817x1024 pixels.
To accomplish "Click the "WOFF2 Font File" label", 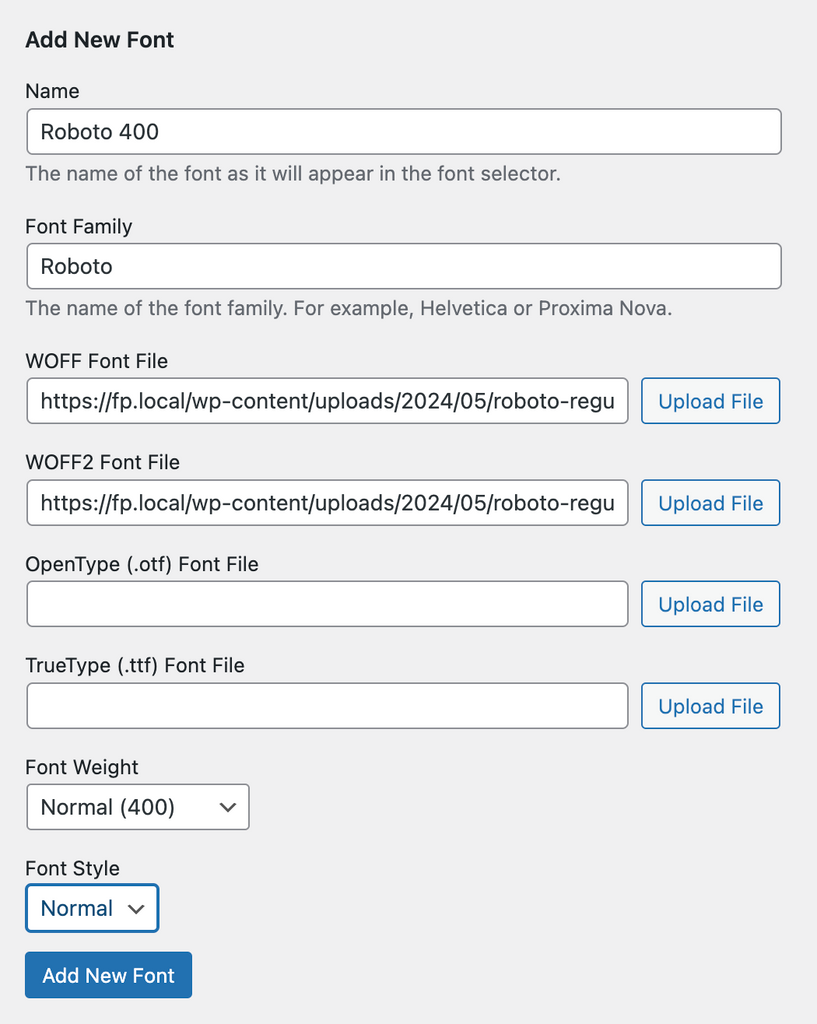I will [x=103, y=462].
